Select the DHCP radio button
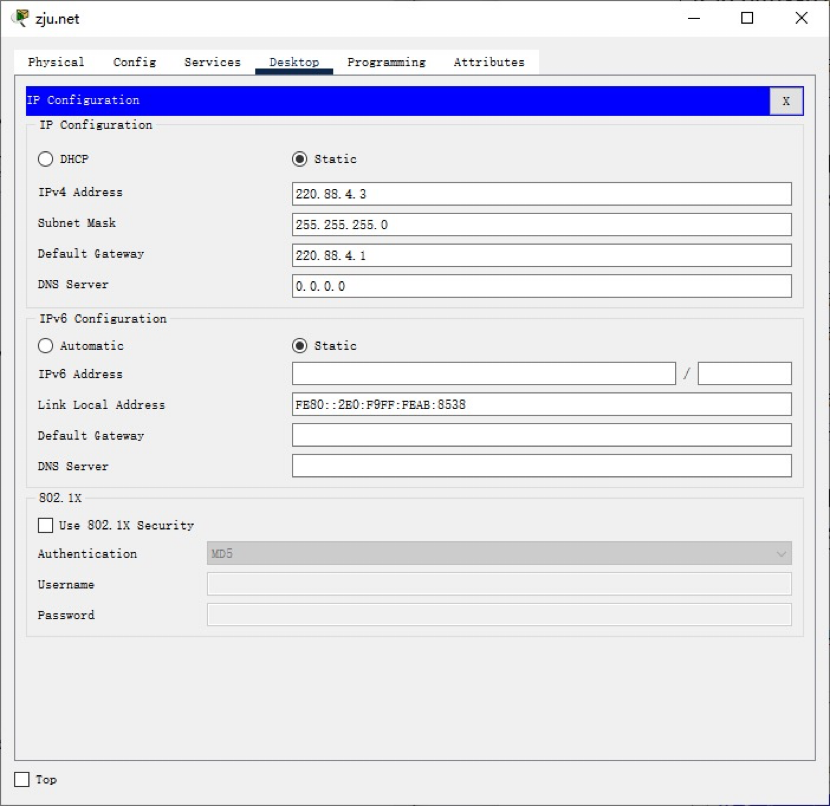The height and width of the screenshot is (806, 830). coord(46,159)
